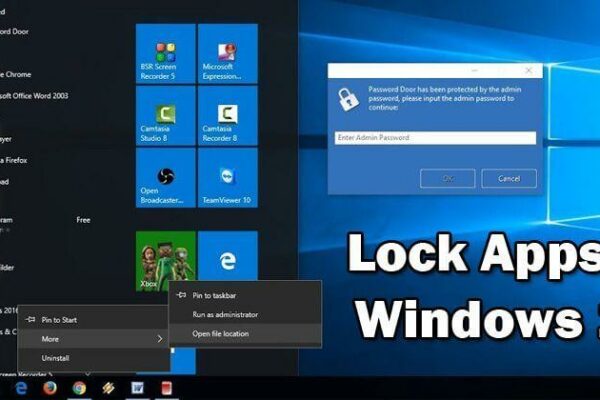Expand the More submenu

[x=94, y=339]
